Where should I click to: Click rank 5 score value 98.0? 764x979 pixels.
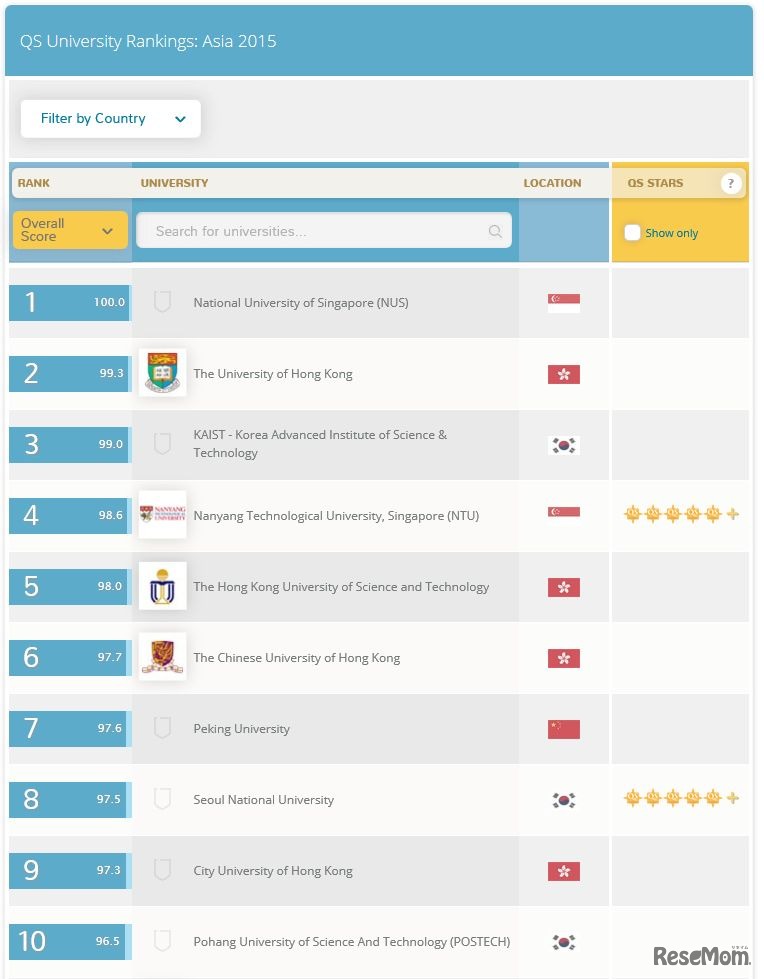tap(110, 586)
